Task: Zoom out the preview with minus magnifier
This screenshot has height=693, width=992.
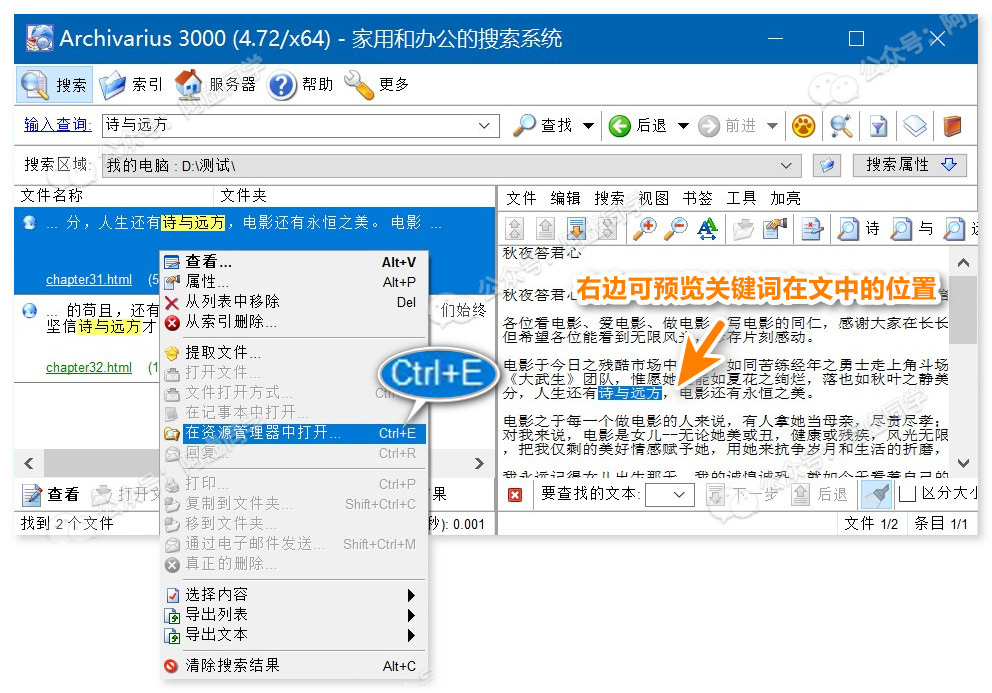Action: 677,229
